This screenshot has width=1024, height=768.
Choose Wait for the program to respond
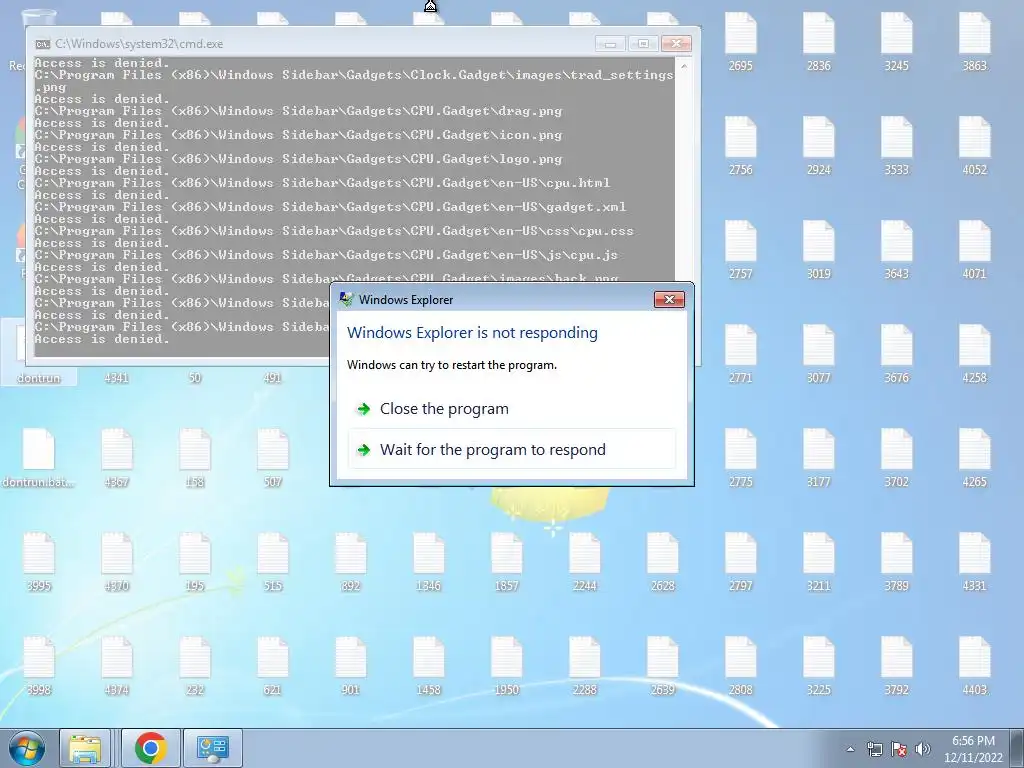[511, 449]
